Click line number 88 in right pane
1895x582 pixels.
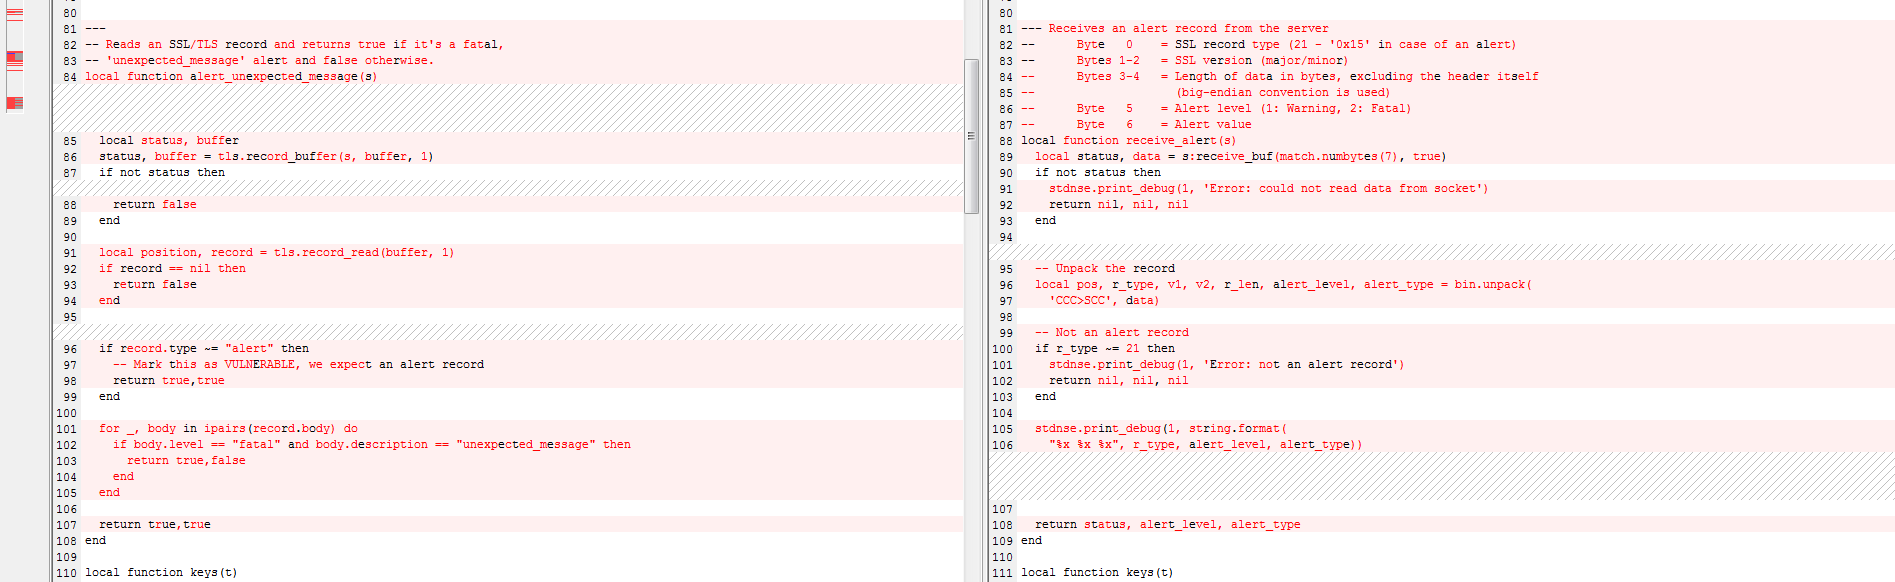[1005, 141]
